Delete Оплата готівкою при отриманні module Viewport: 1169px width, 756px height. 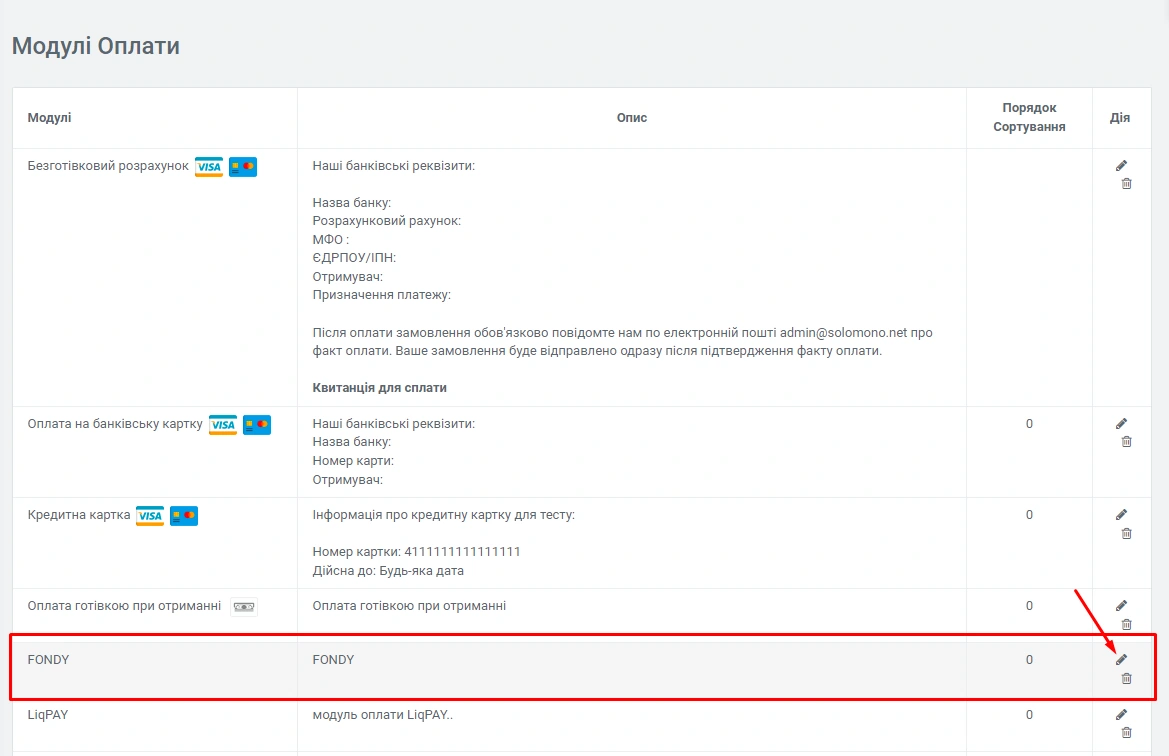[x=1126, y=624]
